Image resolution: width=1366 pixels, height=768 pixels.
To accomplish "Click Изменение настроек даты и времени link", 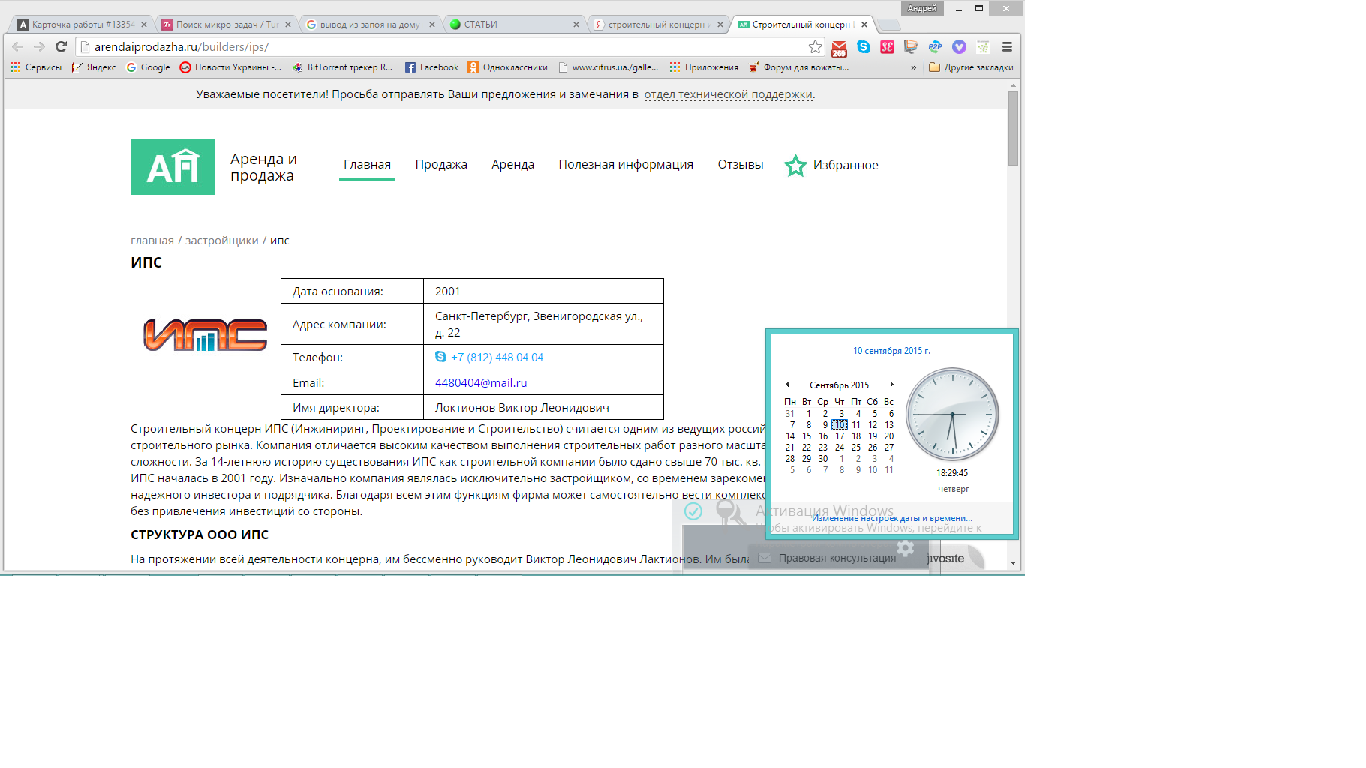I will [x=892, y=518].
